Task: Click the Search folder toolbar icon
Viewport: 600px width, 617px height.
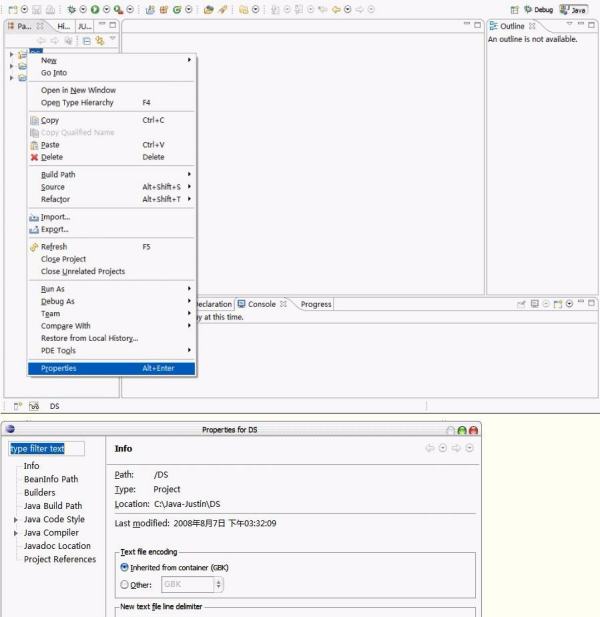Action: (x=244, y=9)
